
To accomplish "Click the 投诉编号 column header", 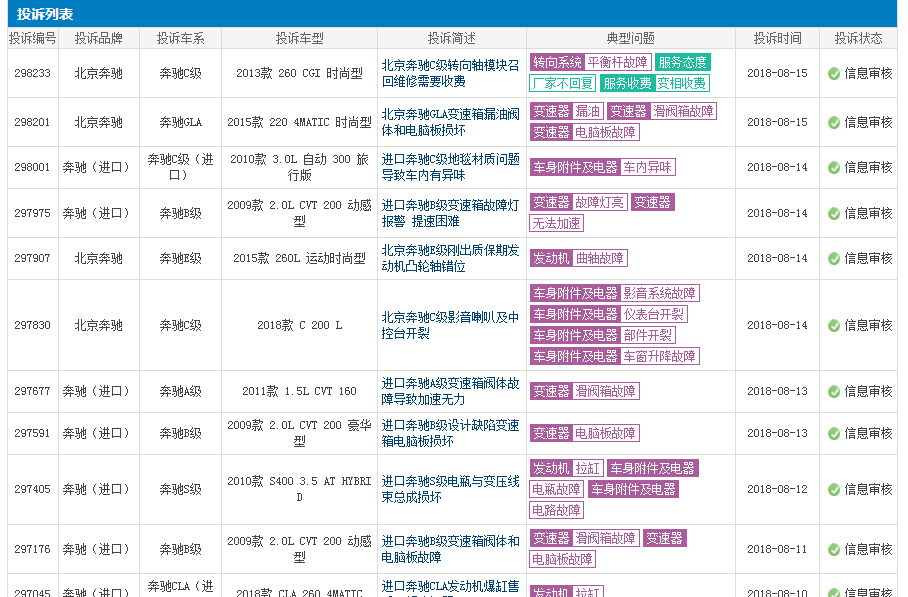I will click(33, 38).
